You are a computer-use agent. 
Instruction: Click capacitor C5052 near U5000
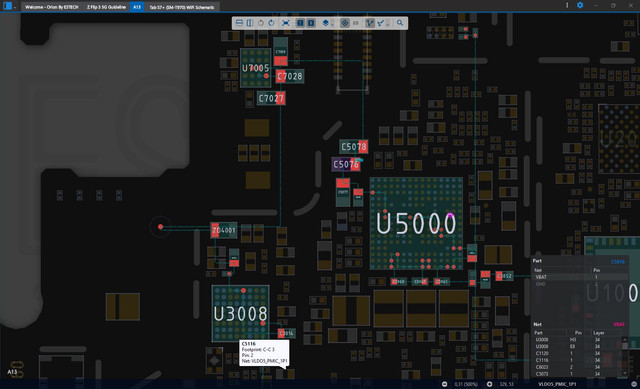coord(504,276)
